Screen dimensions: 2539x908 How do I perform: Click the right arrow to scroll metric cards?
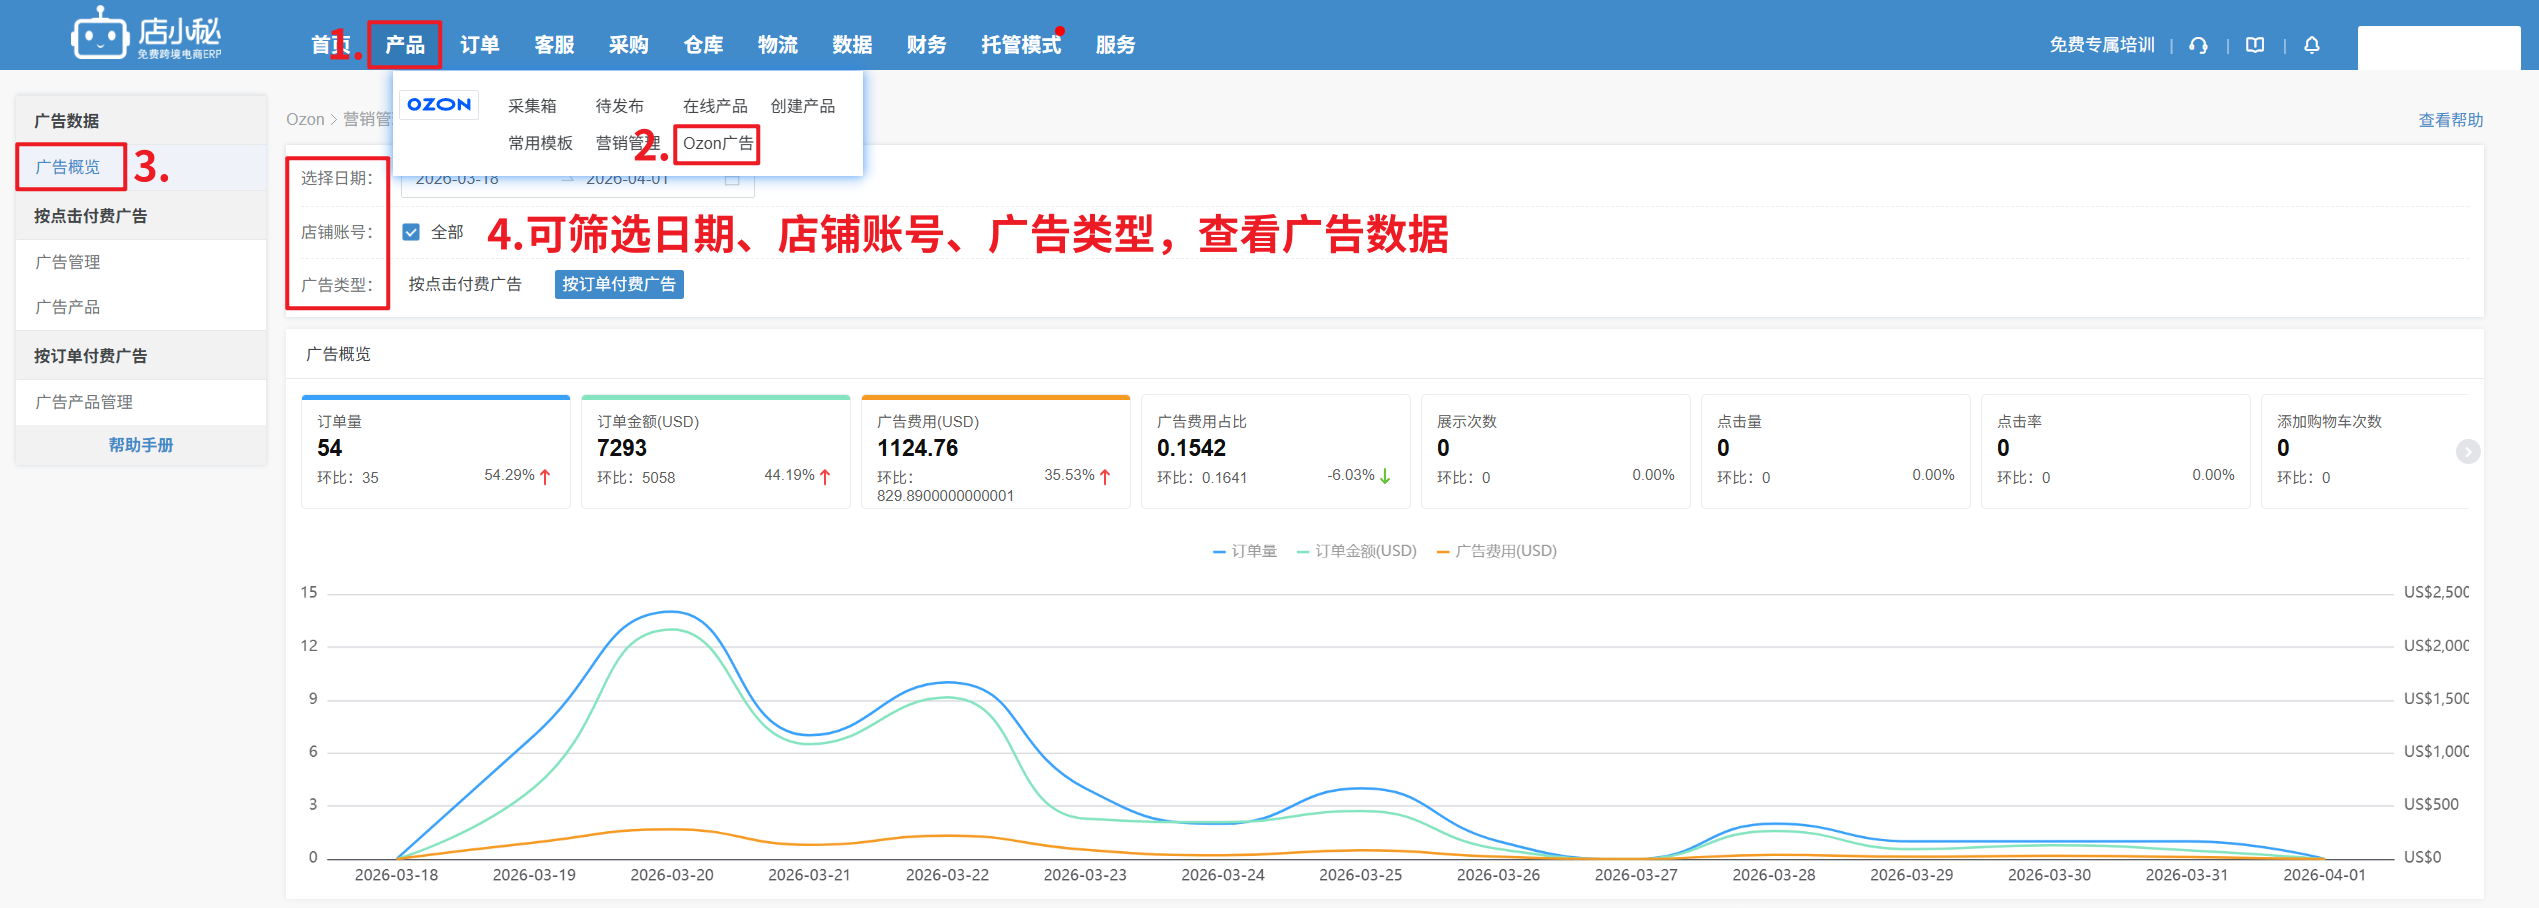click(2467, 452)
